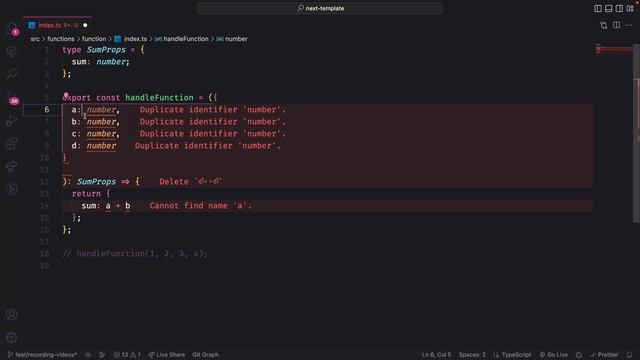Image resolution: width=640 pixels, height=360 pixels.
Task: Toggle secondary side bar layout icon
Action: pos(619,8)
